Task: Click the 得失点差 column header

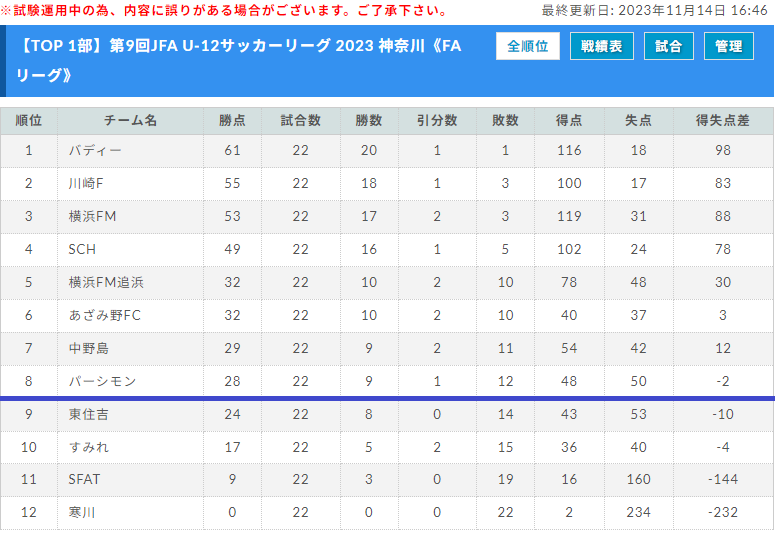Action: tap(723, 121)
